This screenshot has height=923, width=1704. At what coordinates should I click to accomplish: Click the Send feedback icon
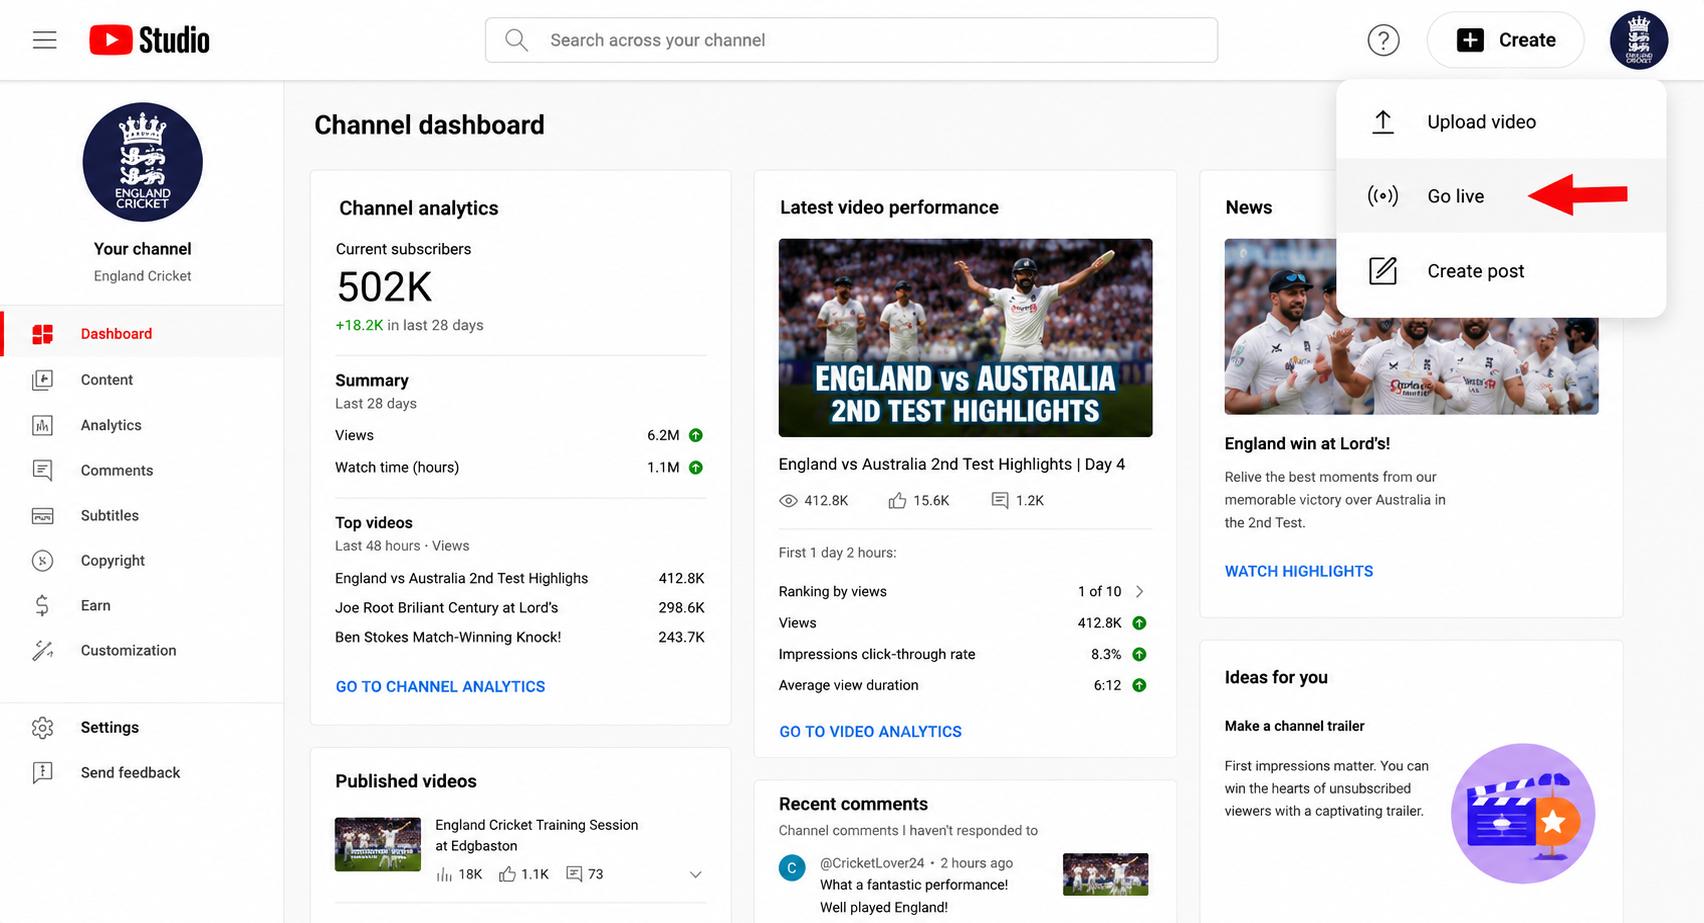pyautogui.click(x=42, y=772)
